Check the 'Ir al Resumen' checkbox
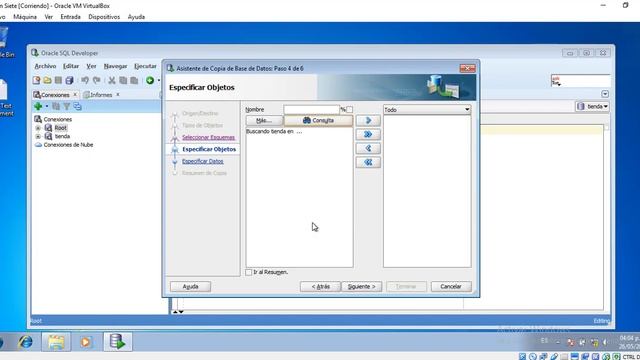 coord(249,272)
